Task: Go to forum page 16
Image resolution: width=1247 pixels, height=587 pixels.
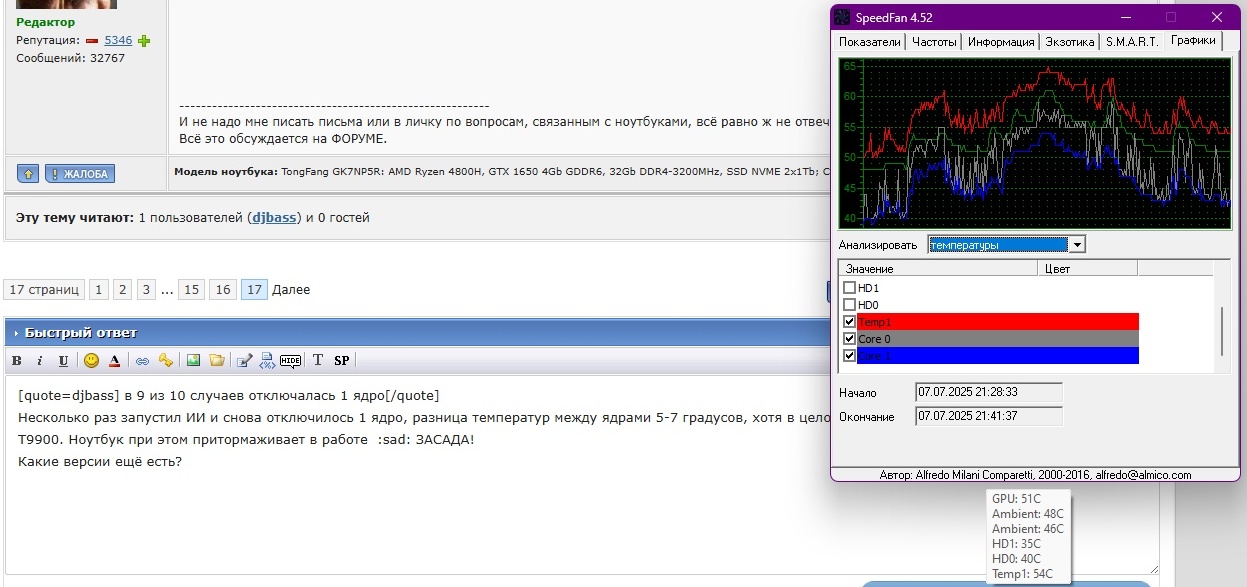Action: pyautogui.click(x=223, y=290)
